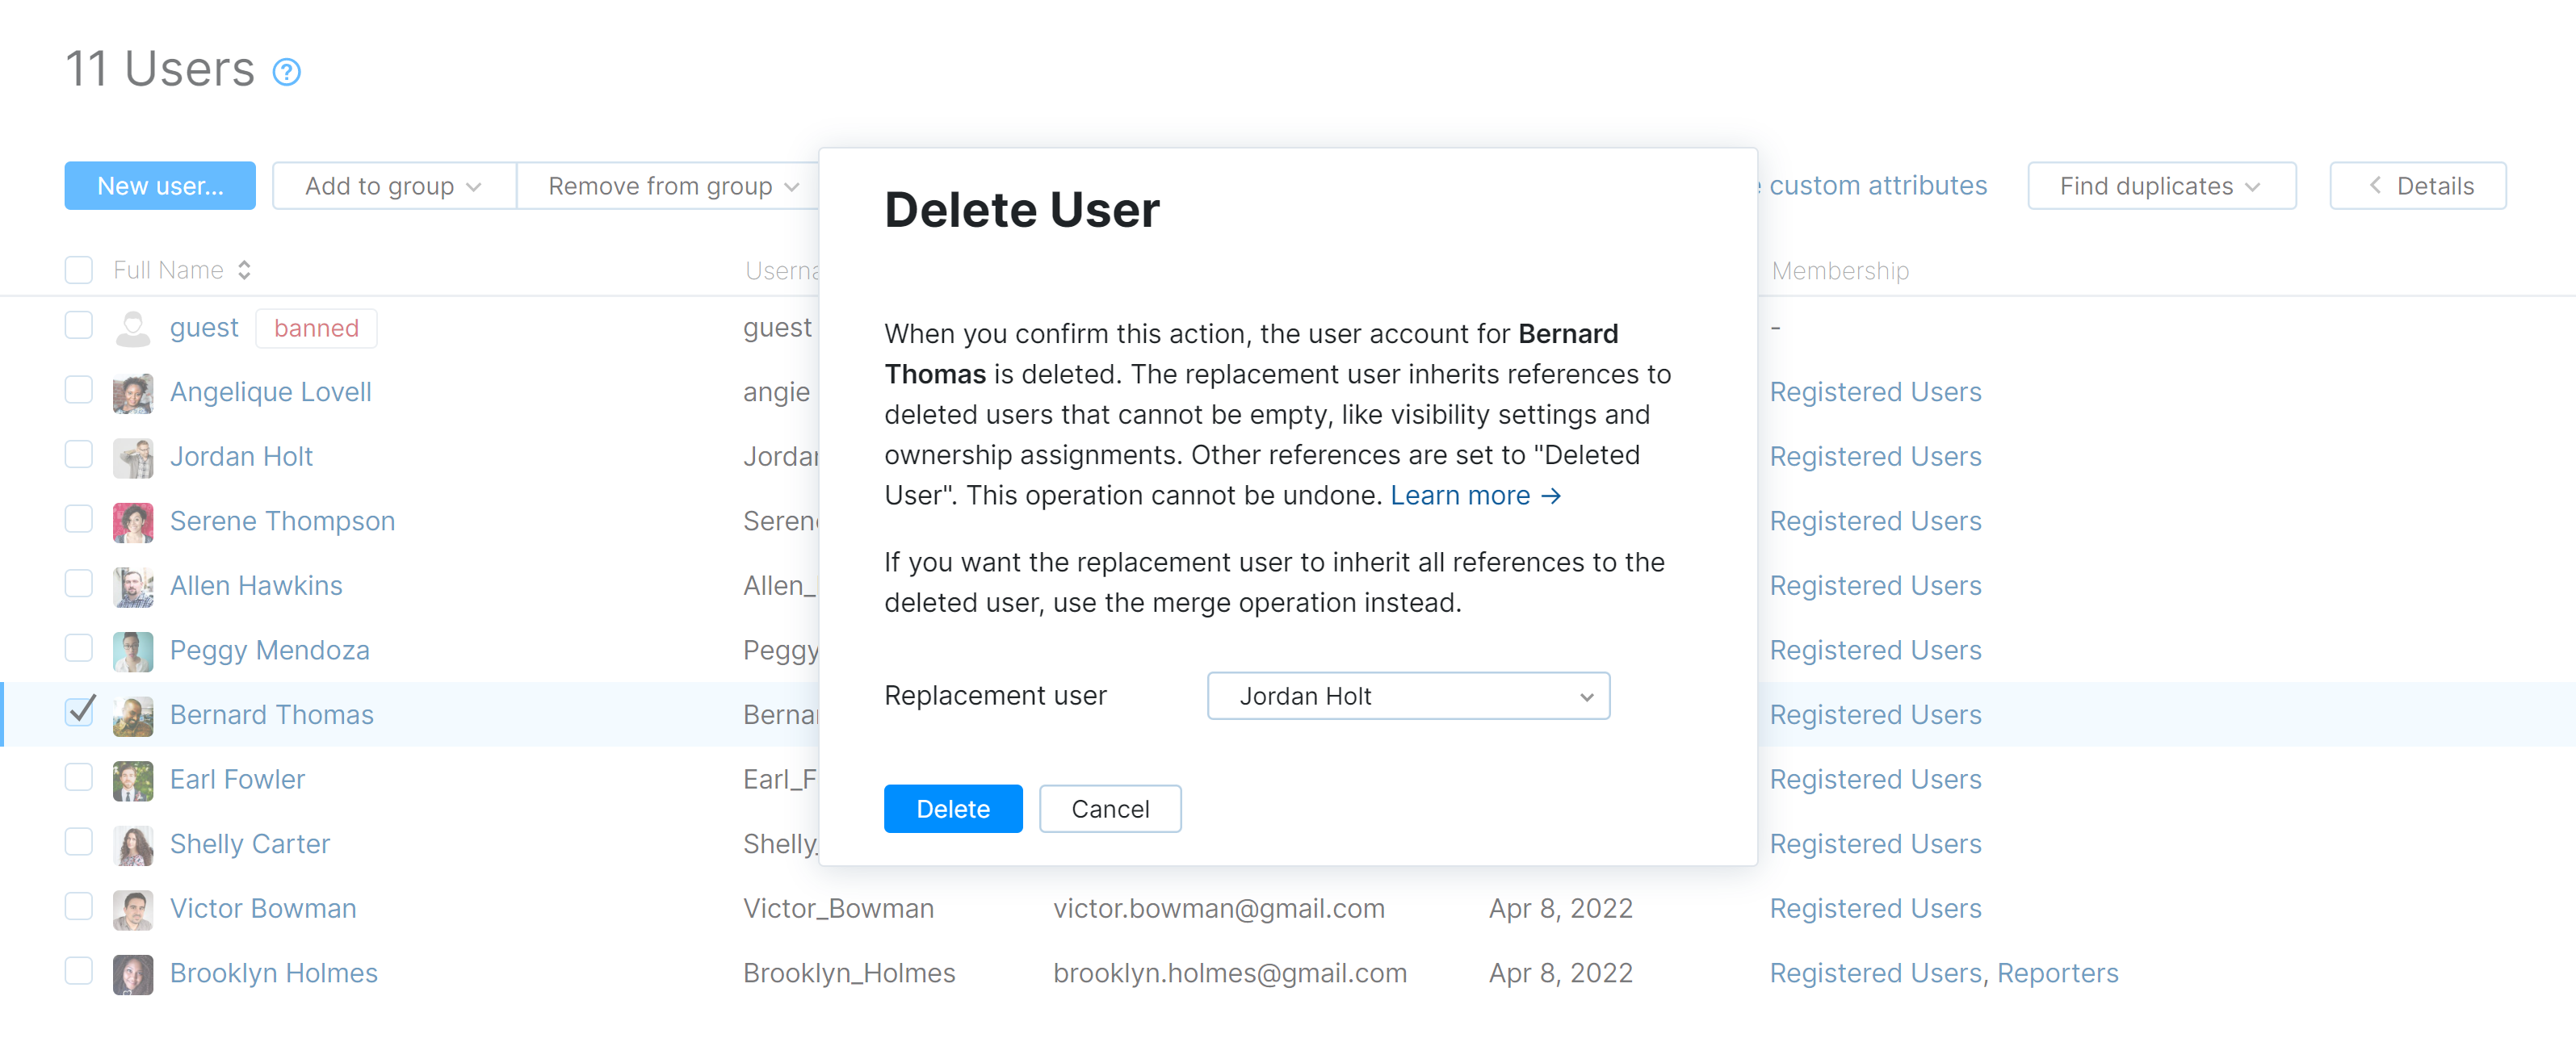Open Jordan Holt's user profile link
Viewport: 2576px width, 1038px height.
click(241, 456)
